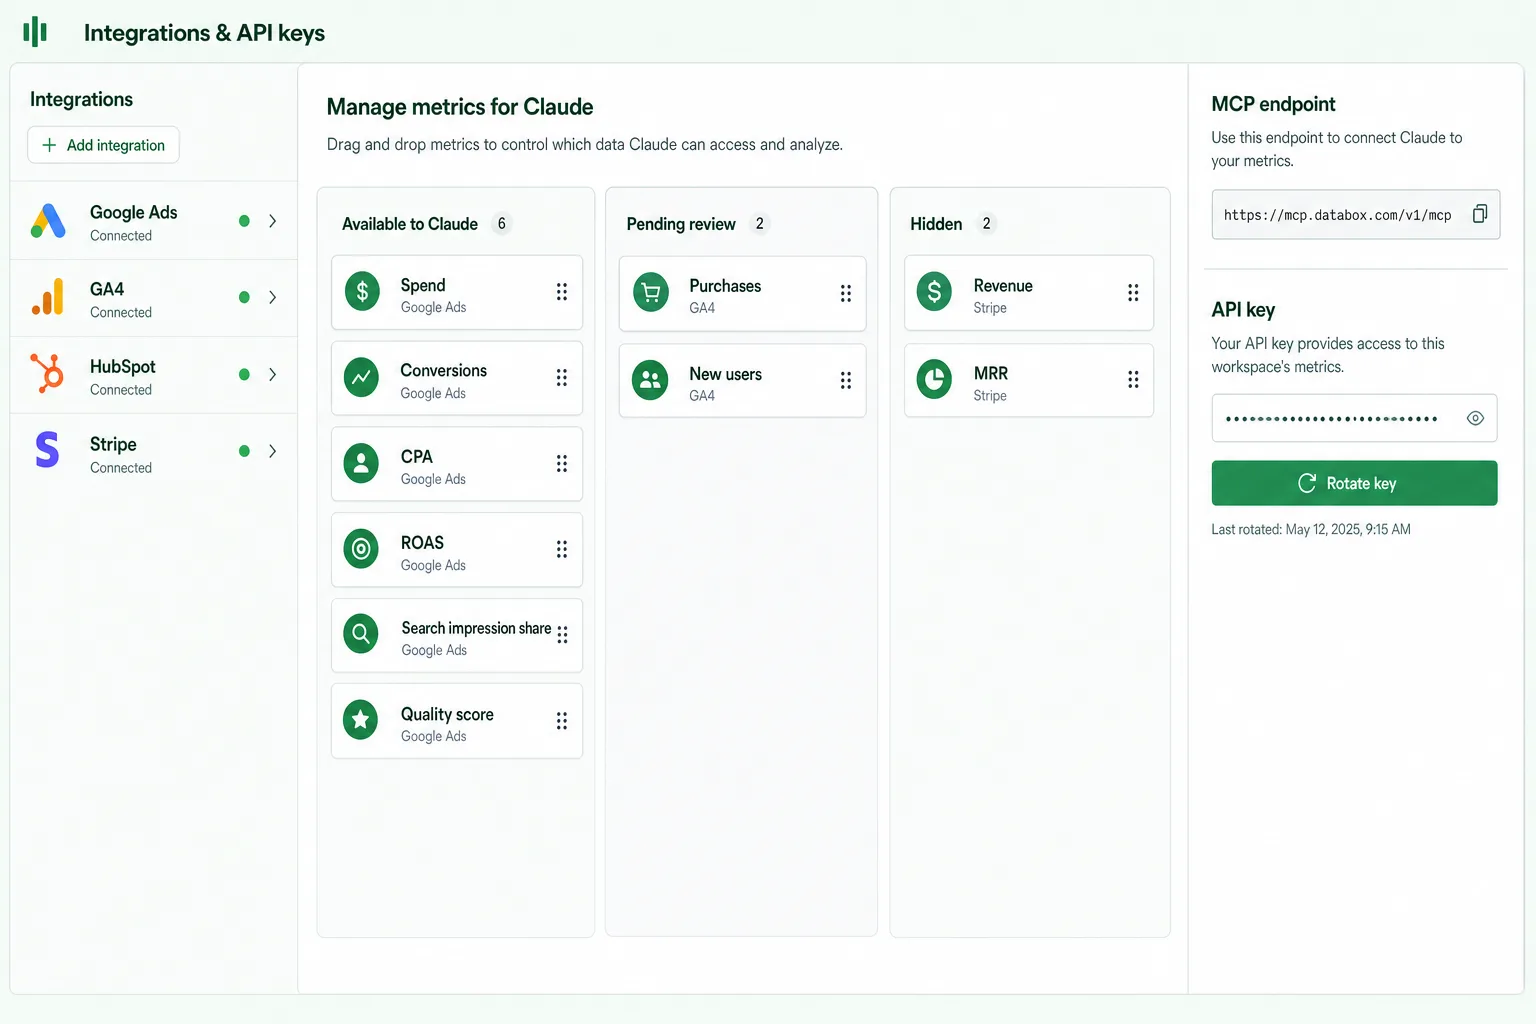Screen dimensions: 1536x1024
Task: Expand the GA4 integration chevron
Action: pos(272,297)
